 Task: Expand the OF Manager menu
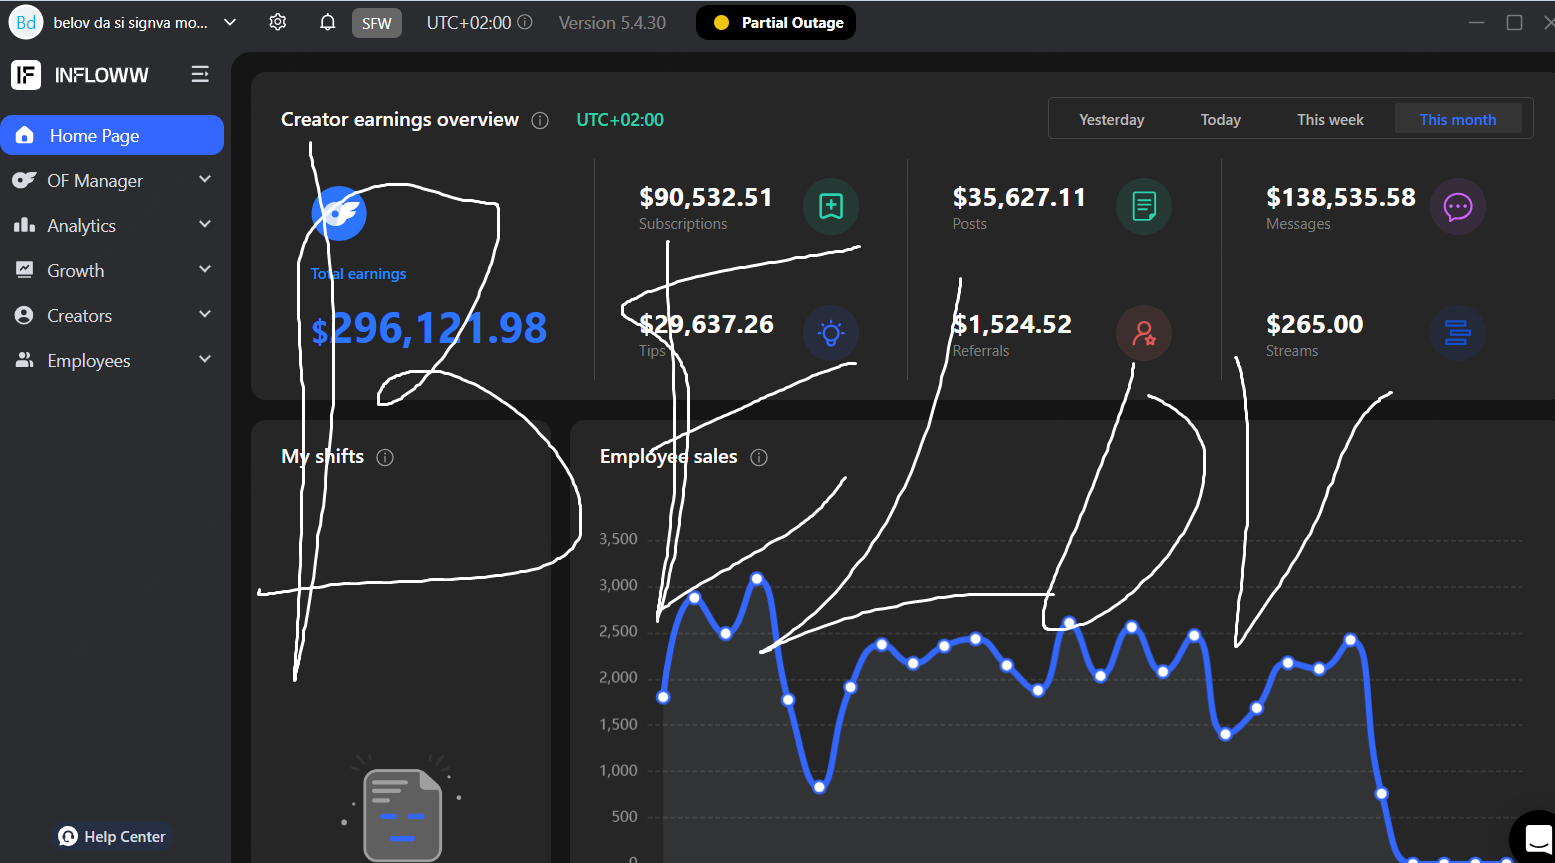tap(112, 181)
